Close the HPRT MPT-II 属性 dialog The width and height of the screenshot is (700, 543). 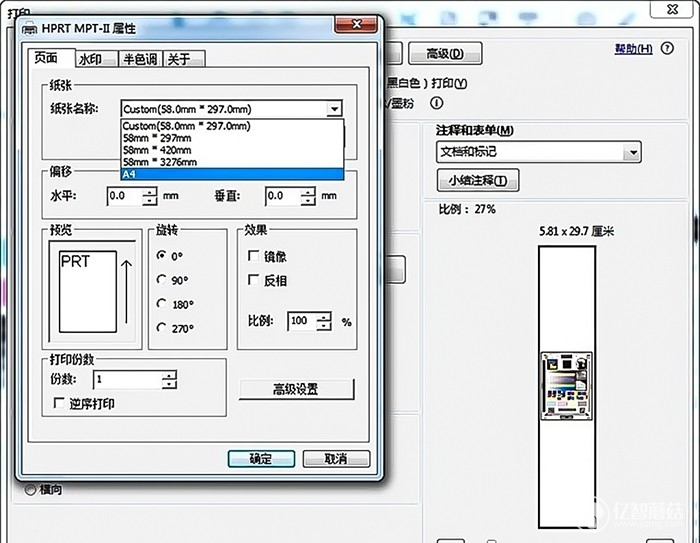click(356, 24)
